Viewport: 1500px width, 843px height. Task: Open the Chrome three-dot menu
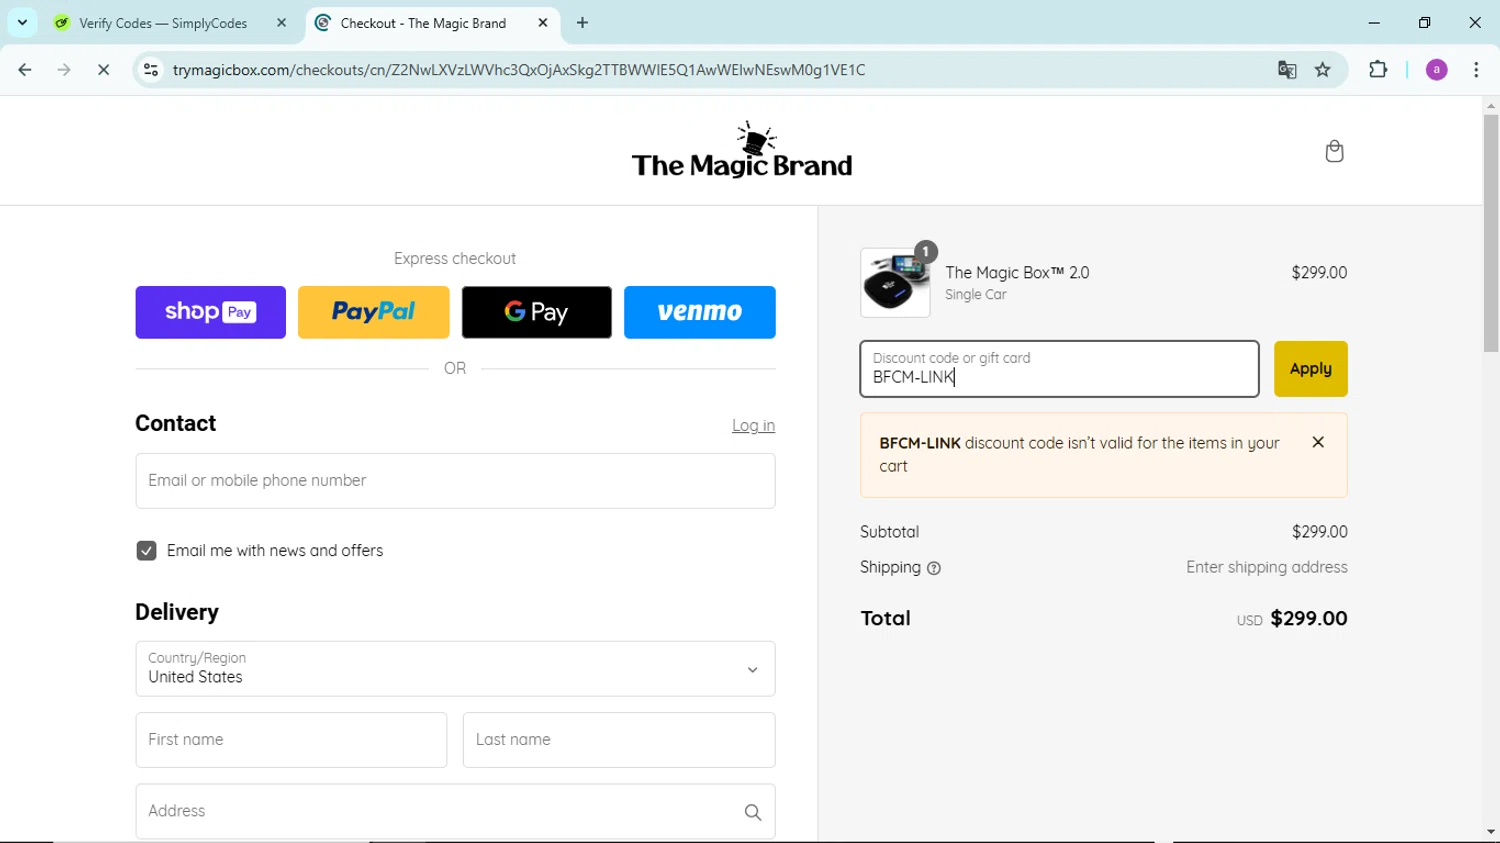(x=1476, y=70)
